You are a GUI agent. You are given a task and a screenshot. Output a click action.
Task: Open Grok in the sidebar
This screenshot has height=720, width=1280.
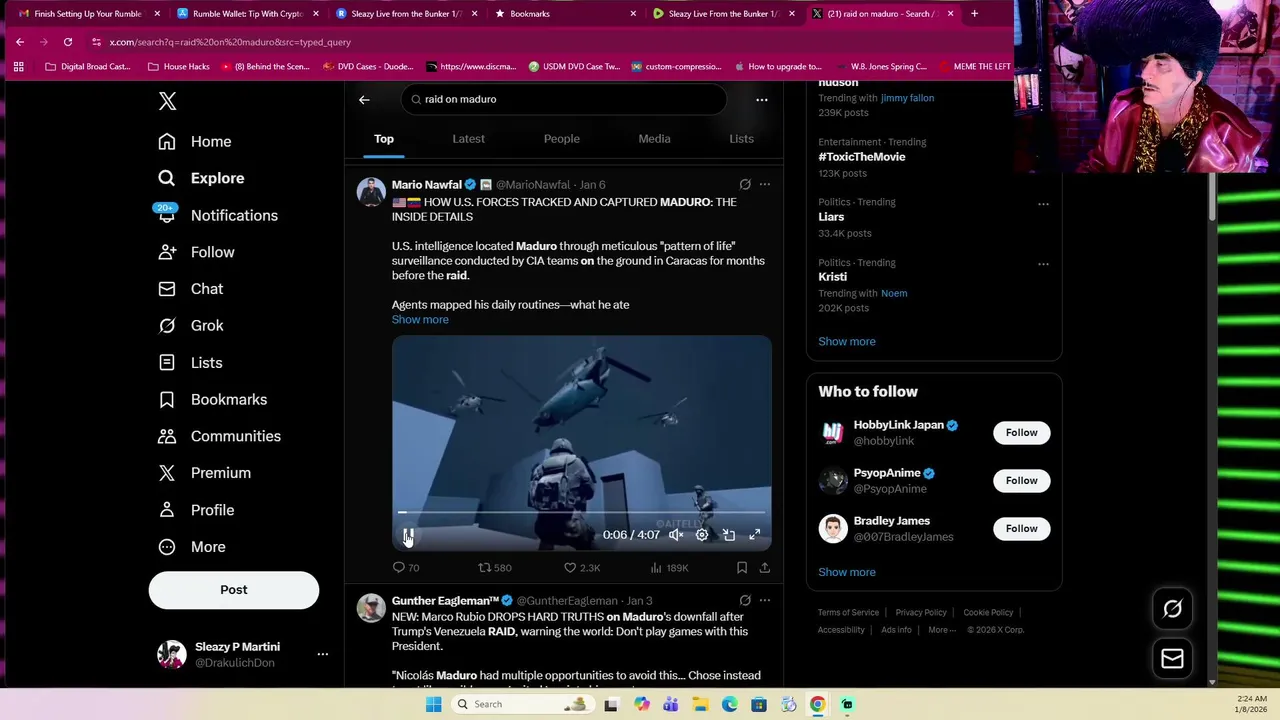tap(190, 326)
